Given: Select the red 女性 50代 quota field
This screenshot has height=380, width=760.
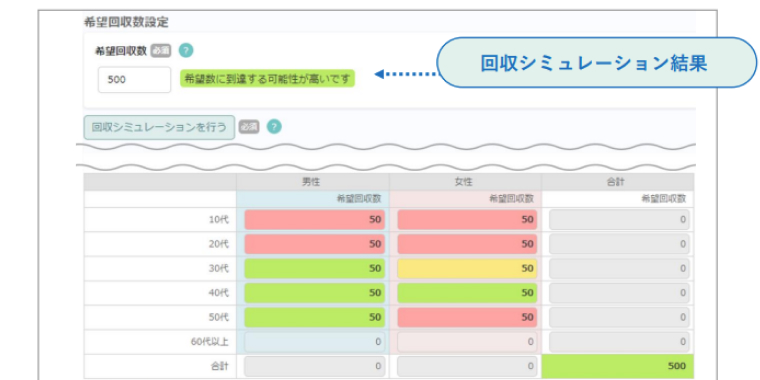Looking at the screenshot, I should (467, 317).
